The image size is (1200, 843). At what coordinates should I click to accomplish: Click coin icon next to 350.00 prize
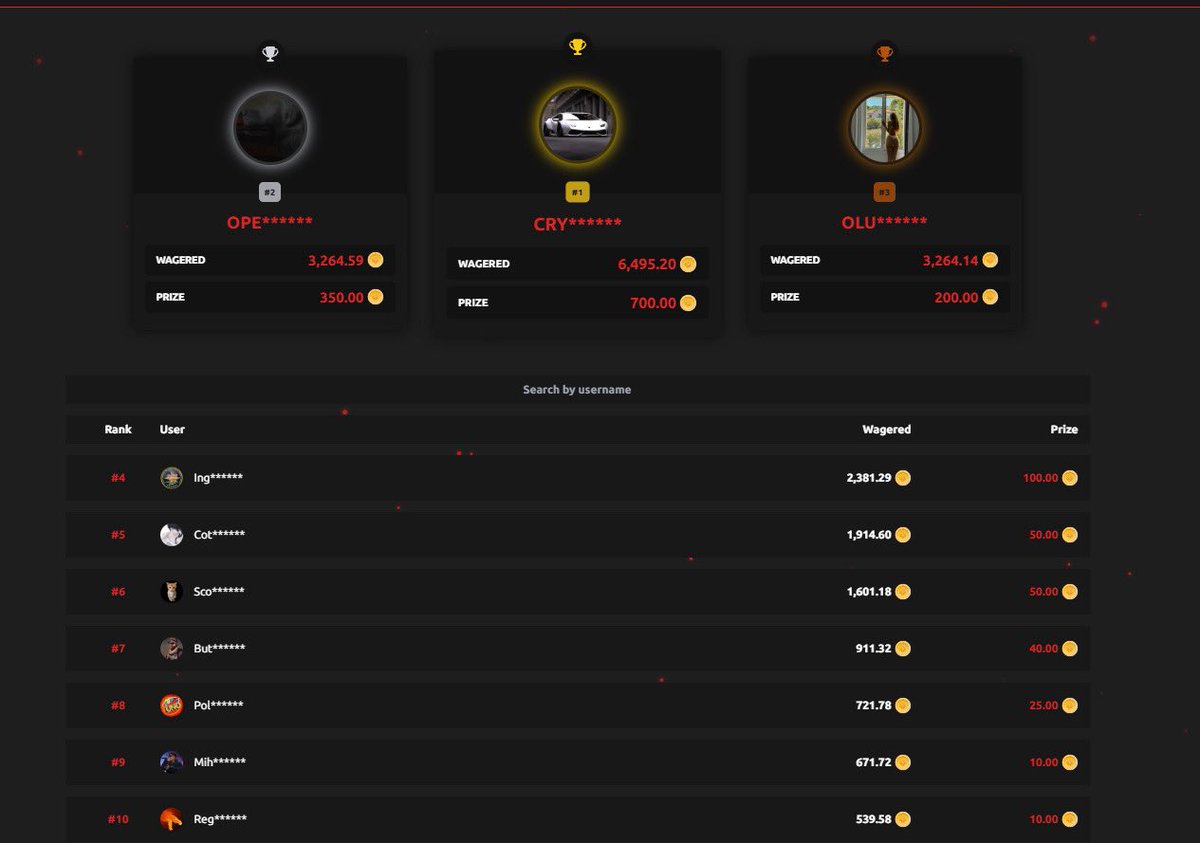point(375,297)
